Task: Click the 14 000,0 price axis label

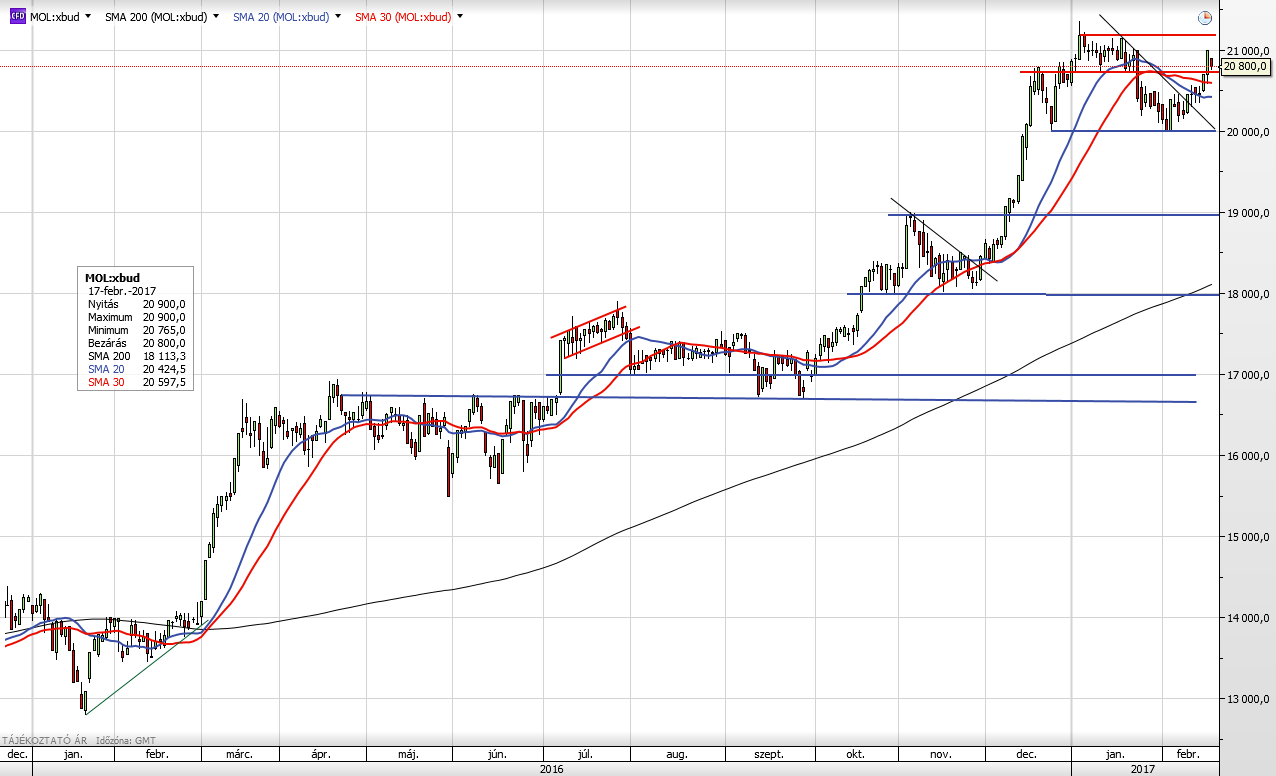Action: point(1247,619)
